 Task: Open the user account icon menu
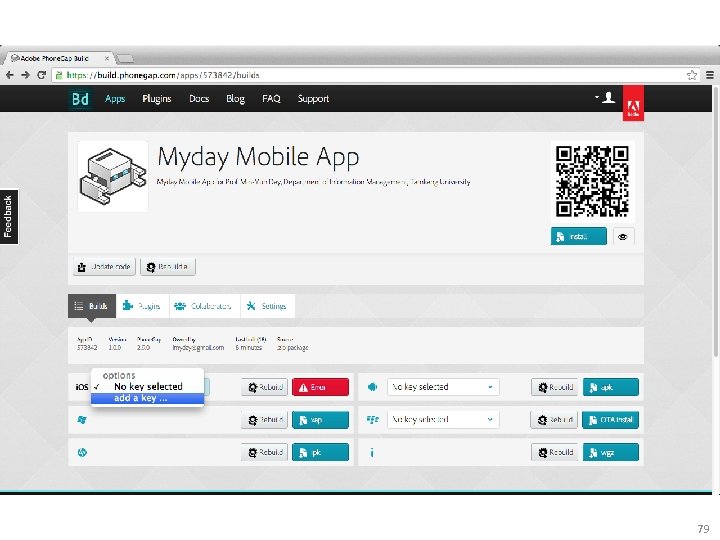[x=606, y=97]
